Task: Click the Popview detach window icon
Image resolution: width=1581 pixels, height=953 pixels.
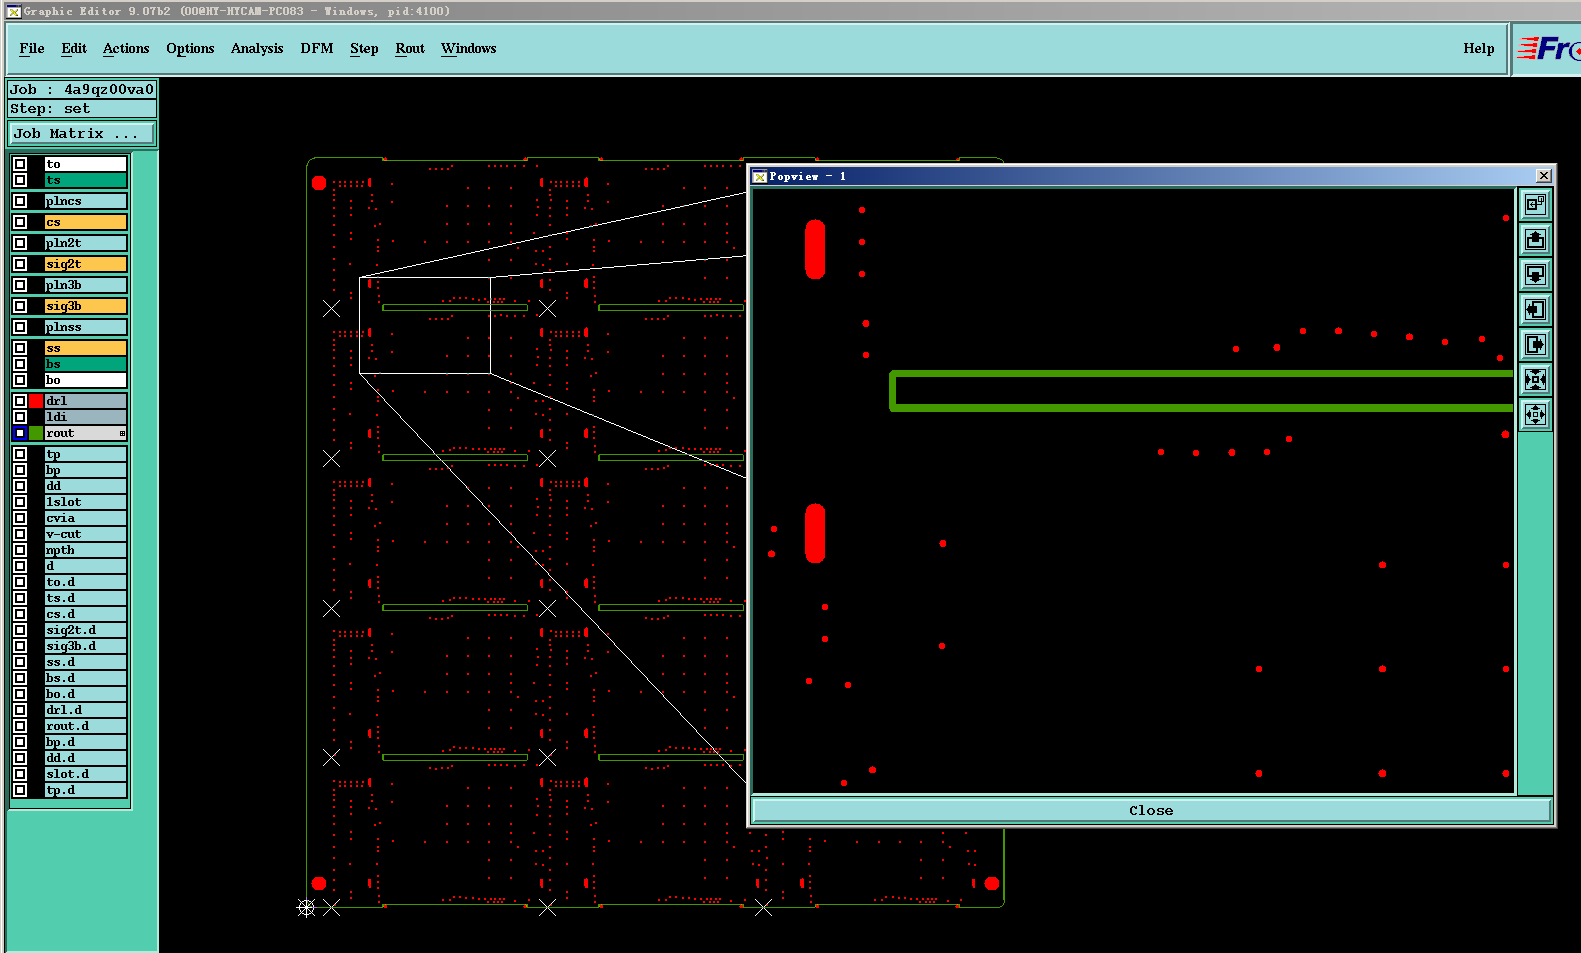Action: coord(1535,204)
